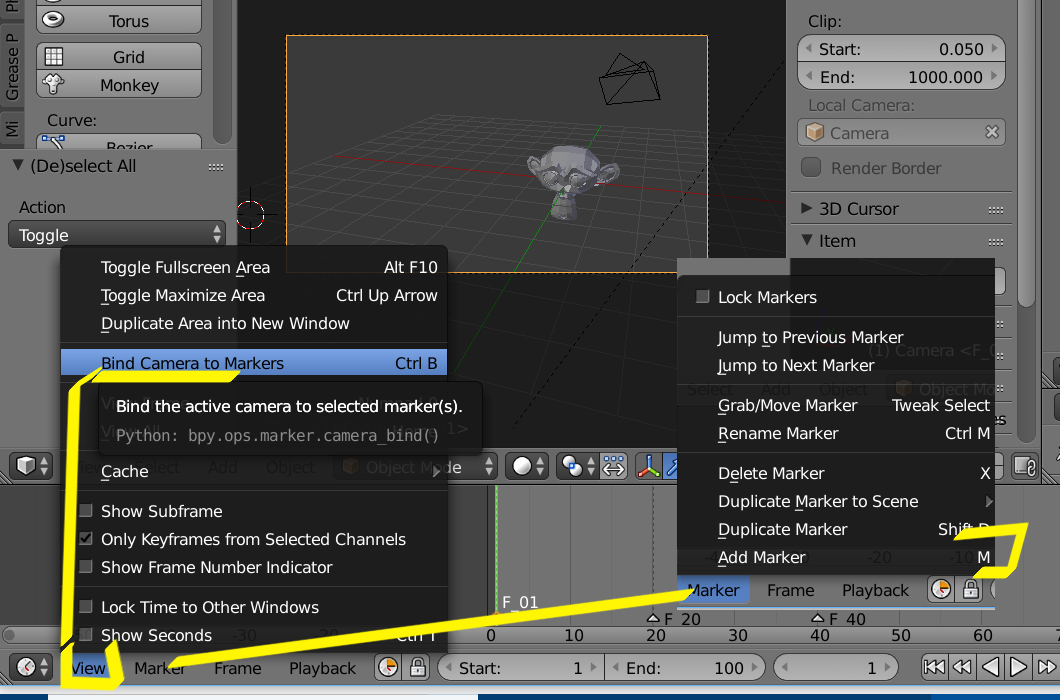This screenshot has height=700, width=1060.
Task: Choose Duplicate Area into New Window
Action: tap(254, 323)
